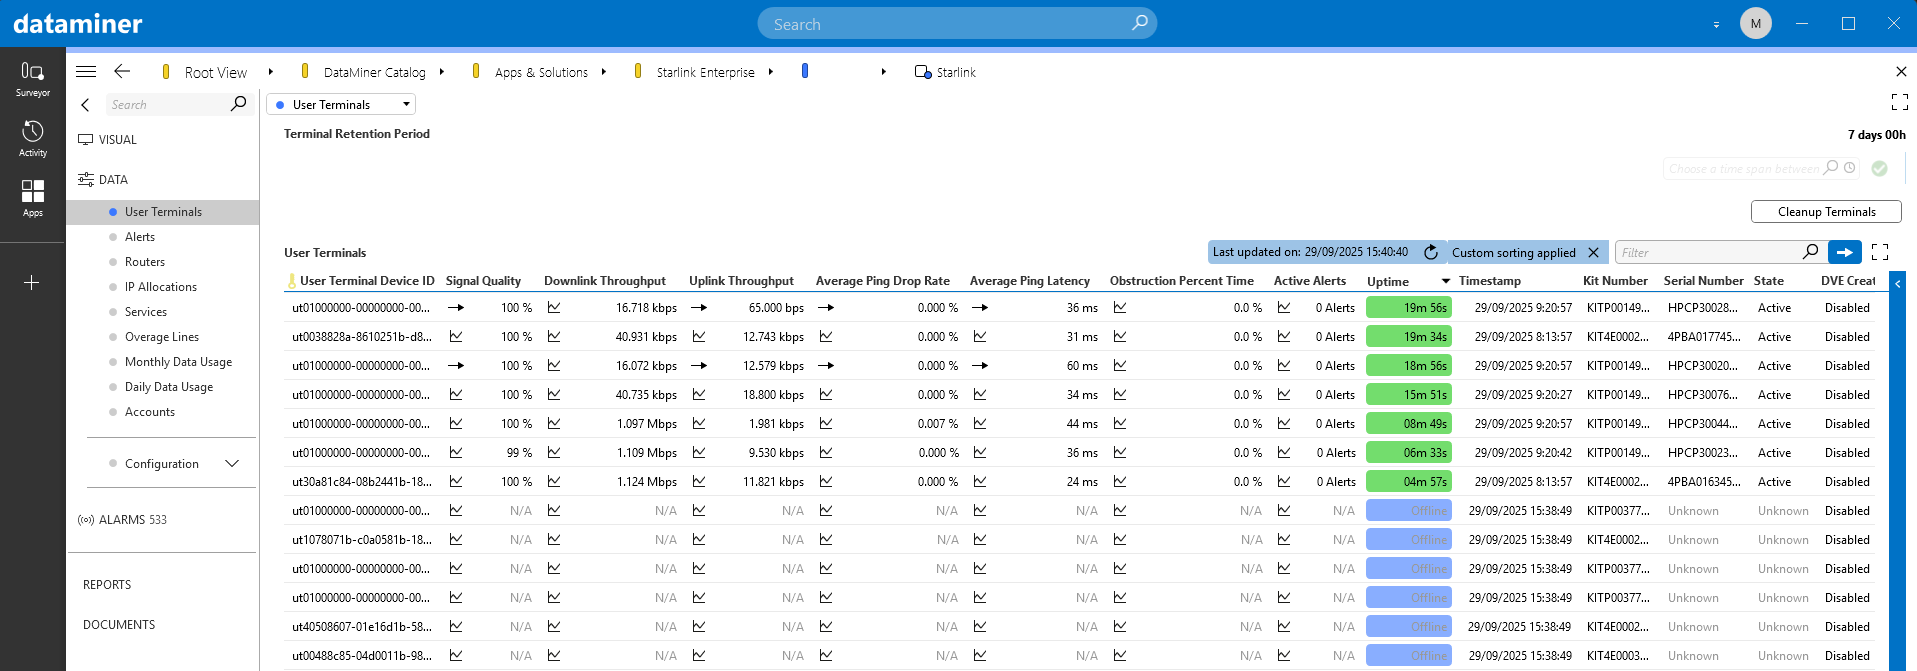Image resolution: width=1917 pixels, height=671 pixels.
Task: Toggle sort on the Uptime column header
Action: pyautogui.click(x=1388, y=282)
